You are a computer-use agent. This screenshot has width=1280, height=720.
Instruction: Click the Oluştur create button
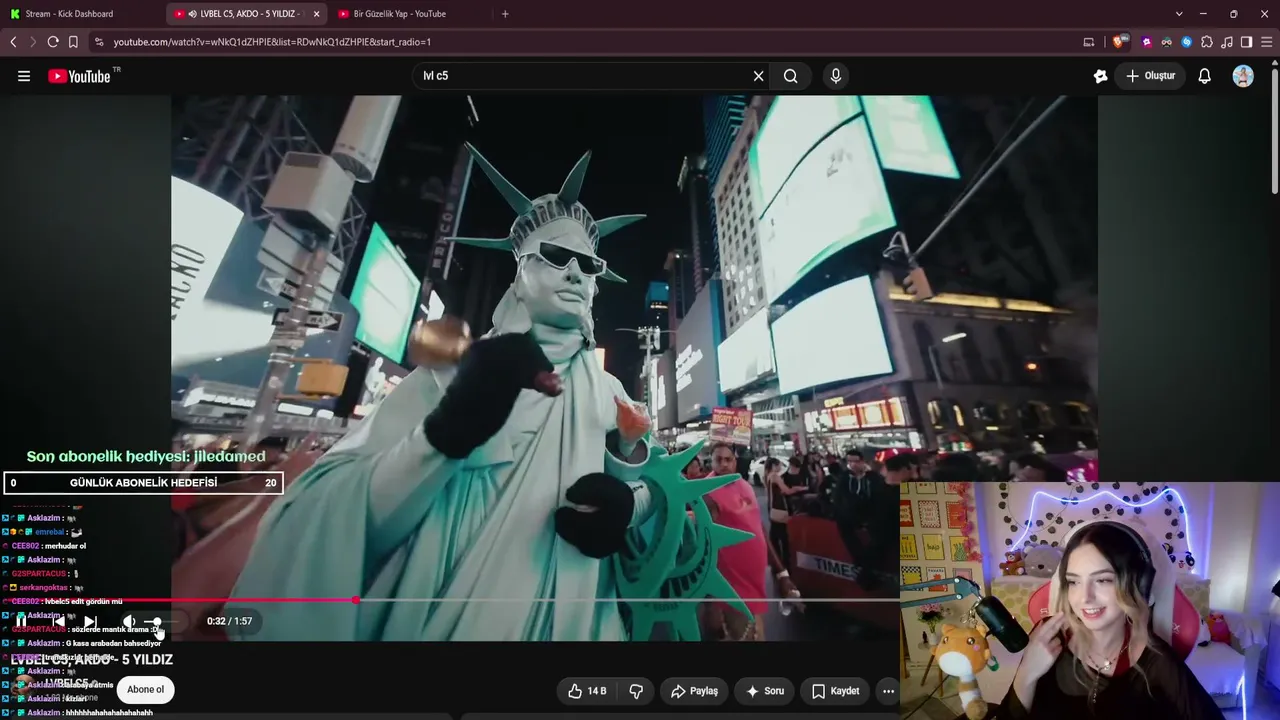coord(1150,76)
